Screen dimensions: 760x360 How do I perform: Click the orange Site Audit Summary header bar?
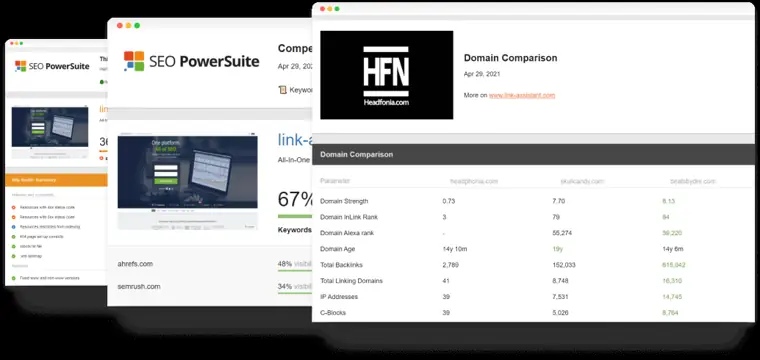56,180
